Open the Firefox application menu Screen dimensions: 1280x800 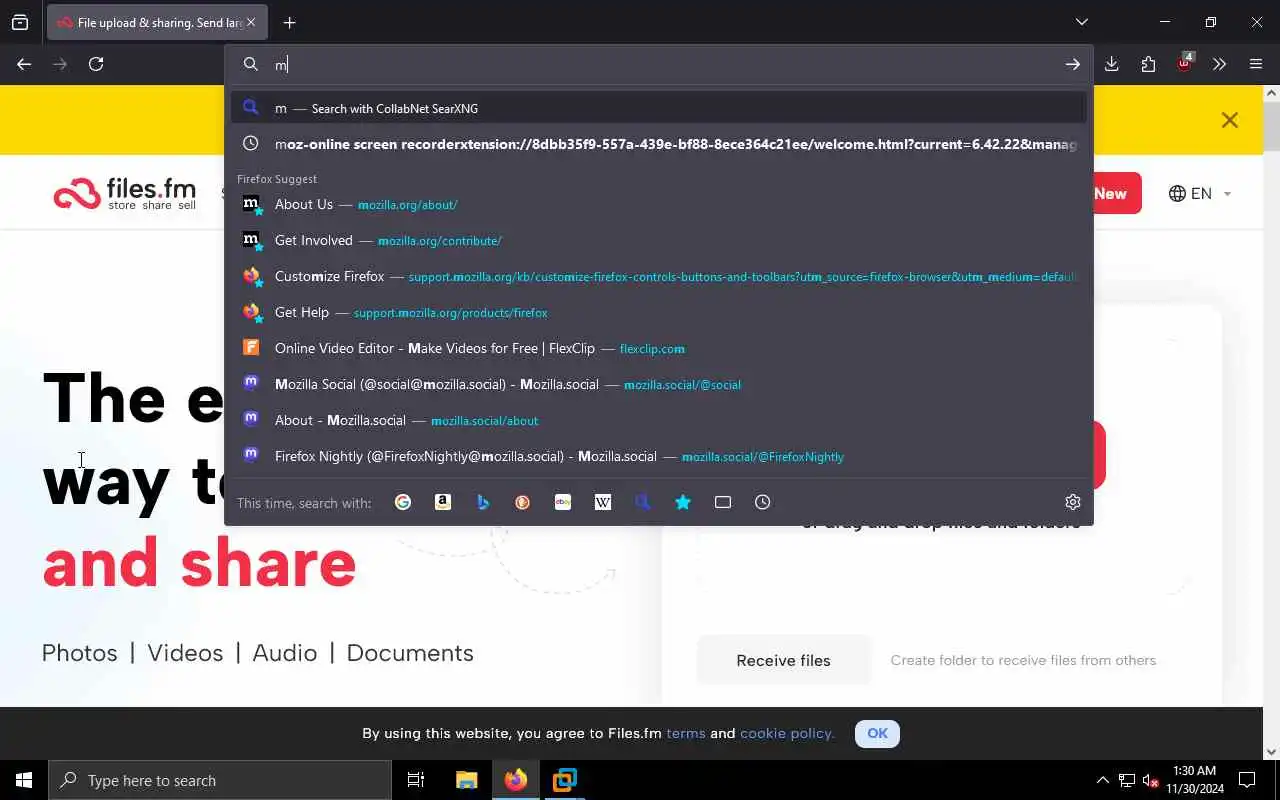click(x=1256, y=64)
